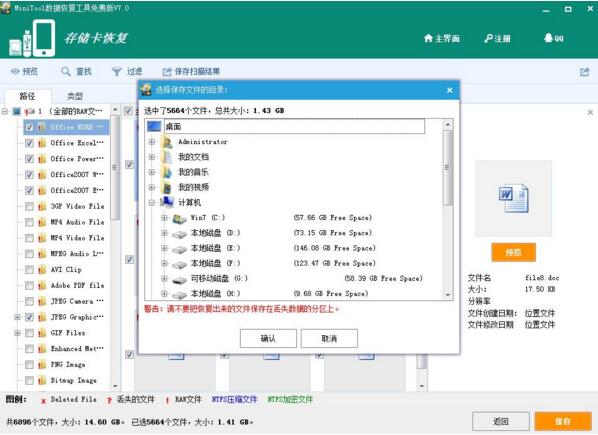This screenshot has width=598, height=435.
Task: Click the share icon at toolbar right
Action: pos(585,71)
